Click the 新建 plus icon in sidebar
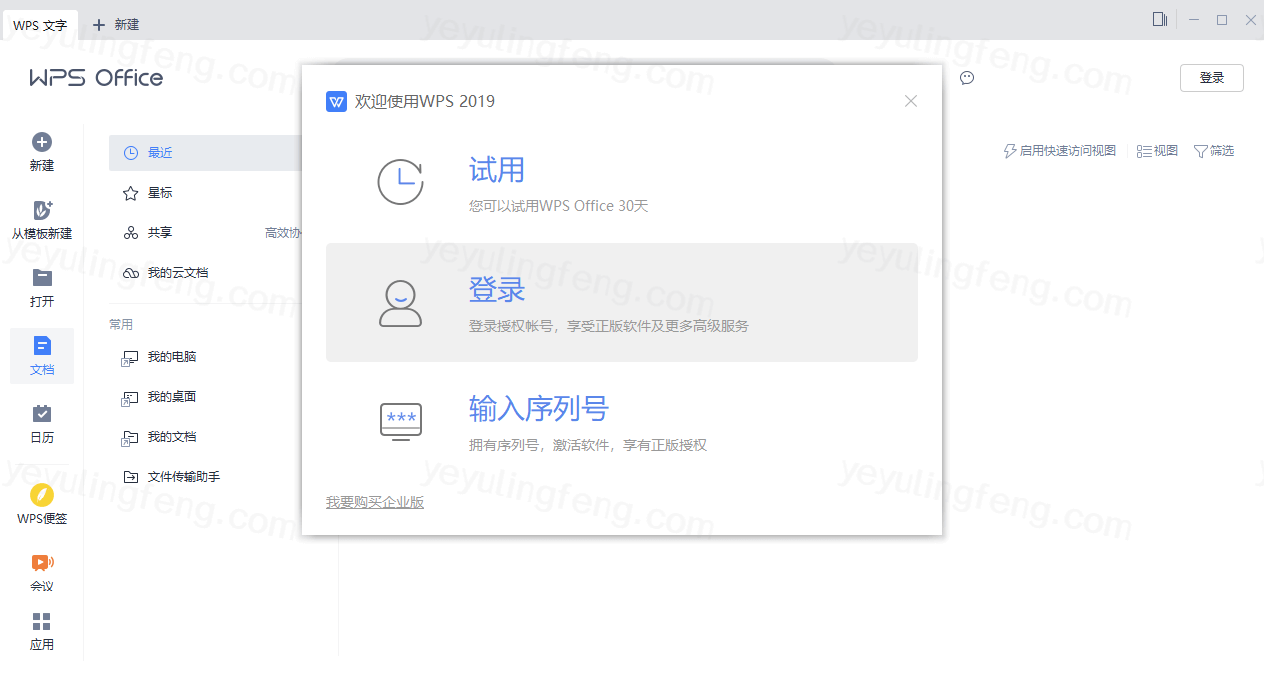 point(42,142)
